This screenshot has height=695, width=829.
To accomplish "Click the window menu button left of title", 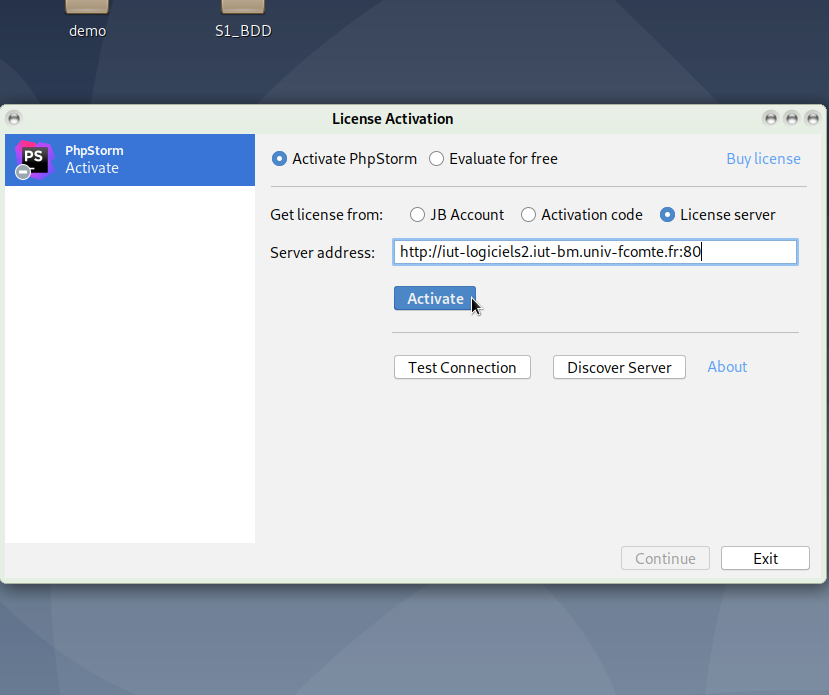I will coord(13,118).
